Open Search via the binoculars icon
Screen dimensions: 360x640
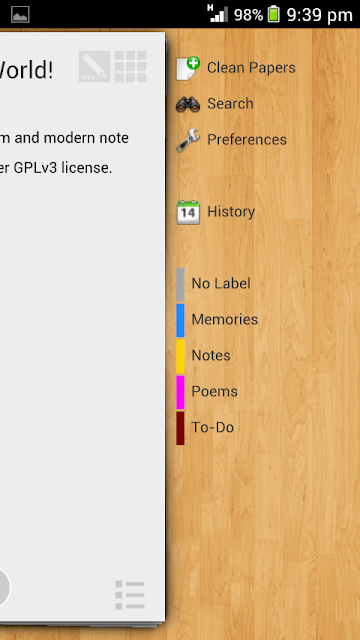(x=188, y=104)
